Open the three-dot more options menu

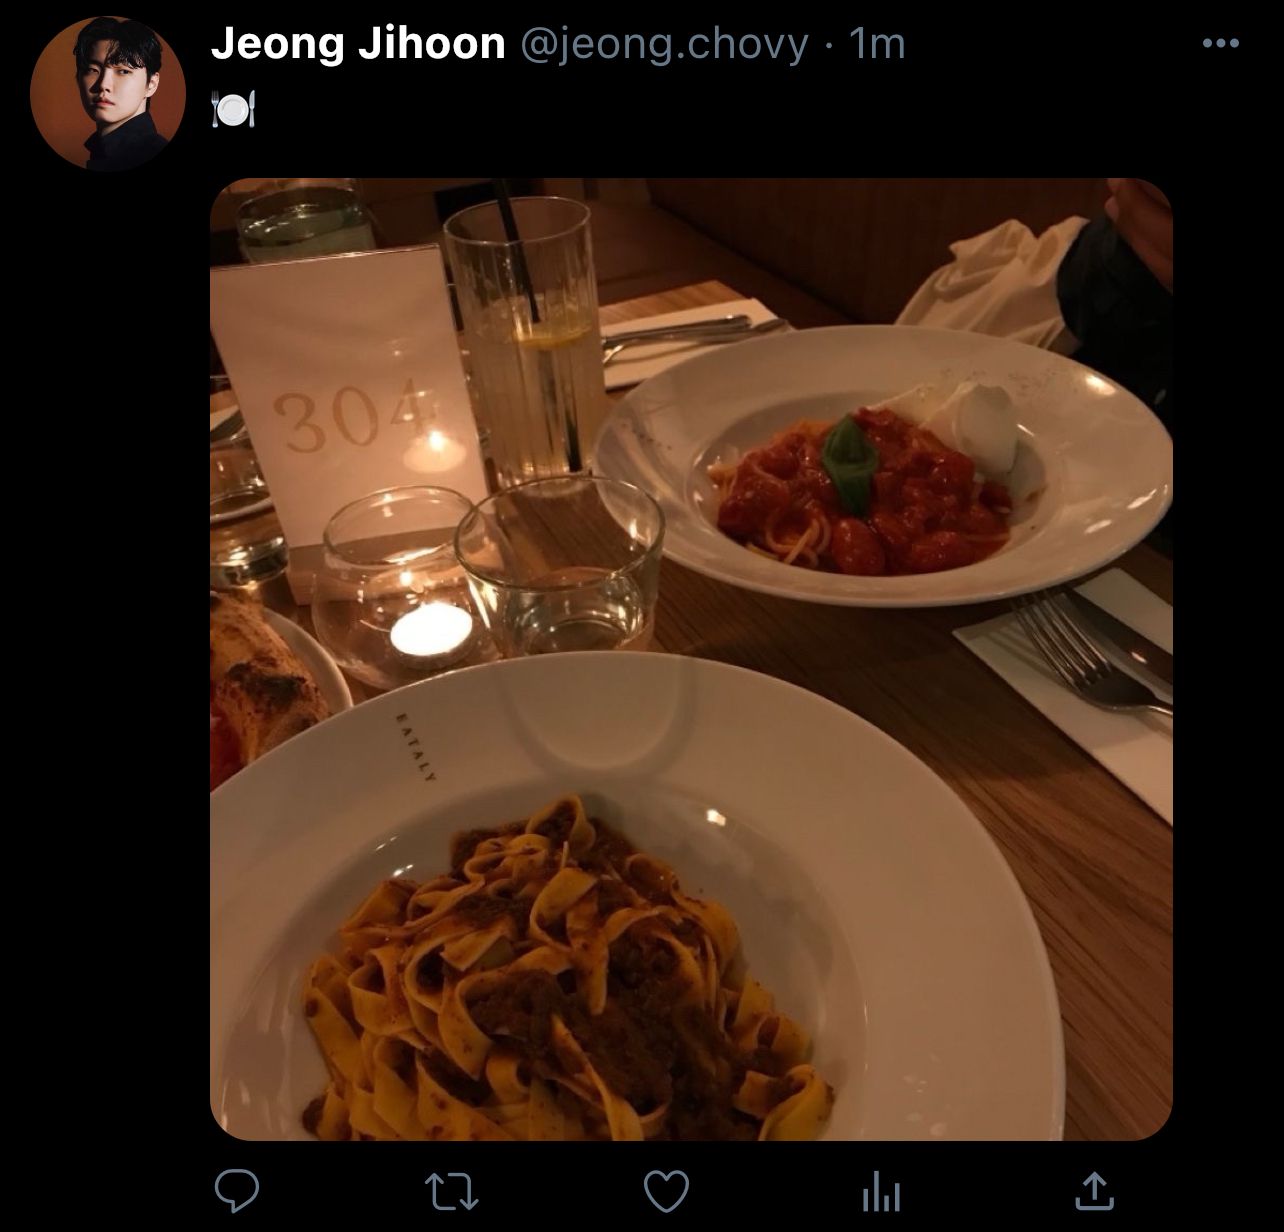pyautogui.click(x=1221, y=43)
